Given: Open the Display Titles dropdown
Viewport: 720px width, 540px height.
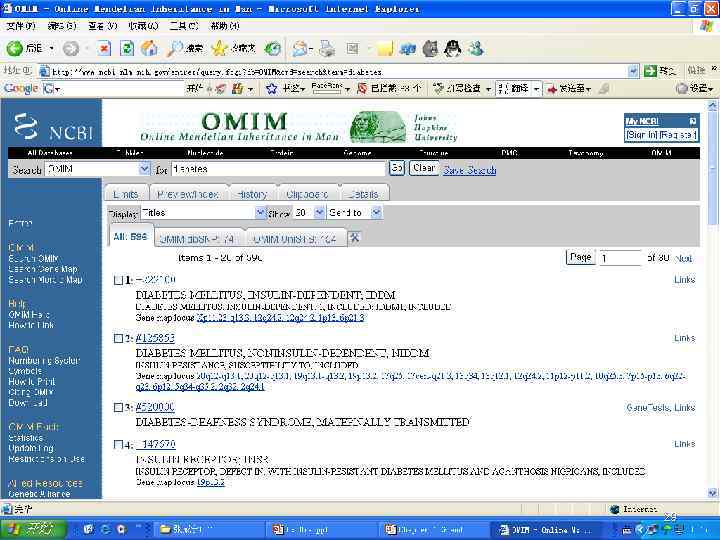Looking at the screenshot, I should coord(260,213).
